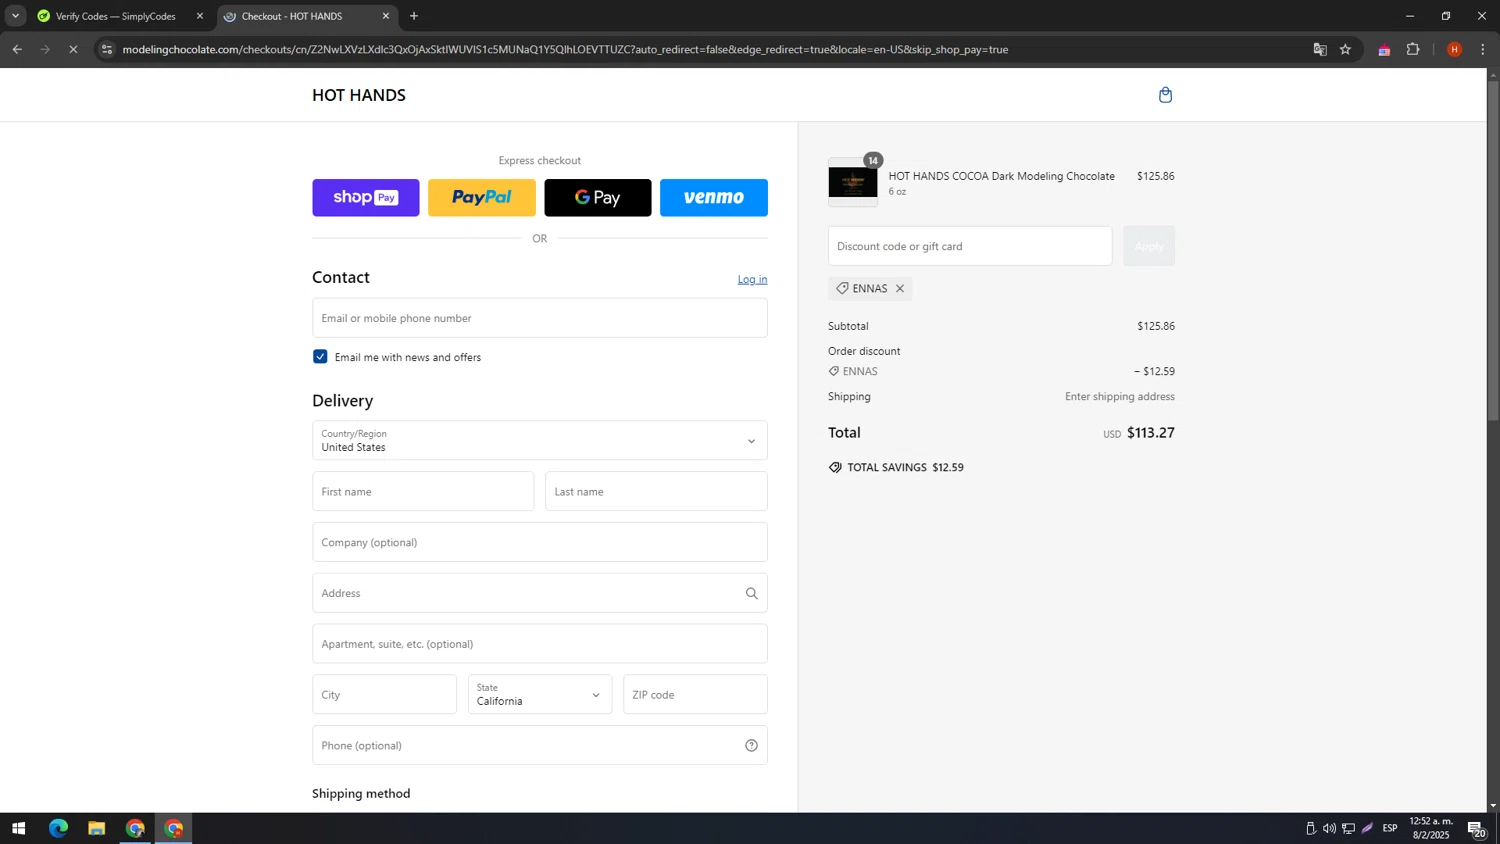Expand the Country/Region dropdown
This screenshot has height=844, width=1500.
pos(540,441)
